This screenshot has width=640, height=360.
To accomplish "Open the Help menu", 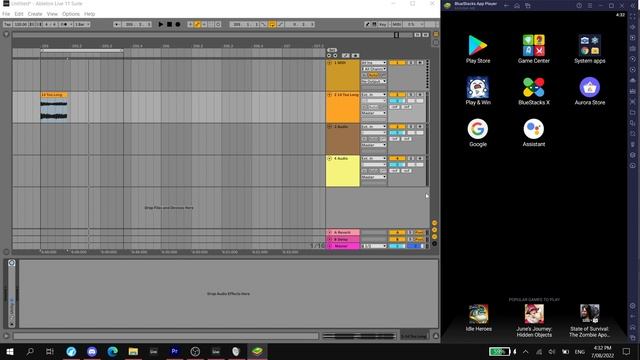I will pos(89,14).
